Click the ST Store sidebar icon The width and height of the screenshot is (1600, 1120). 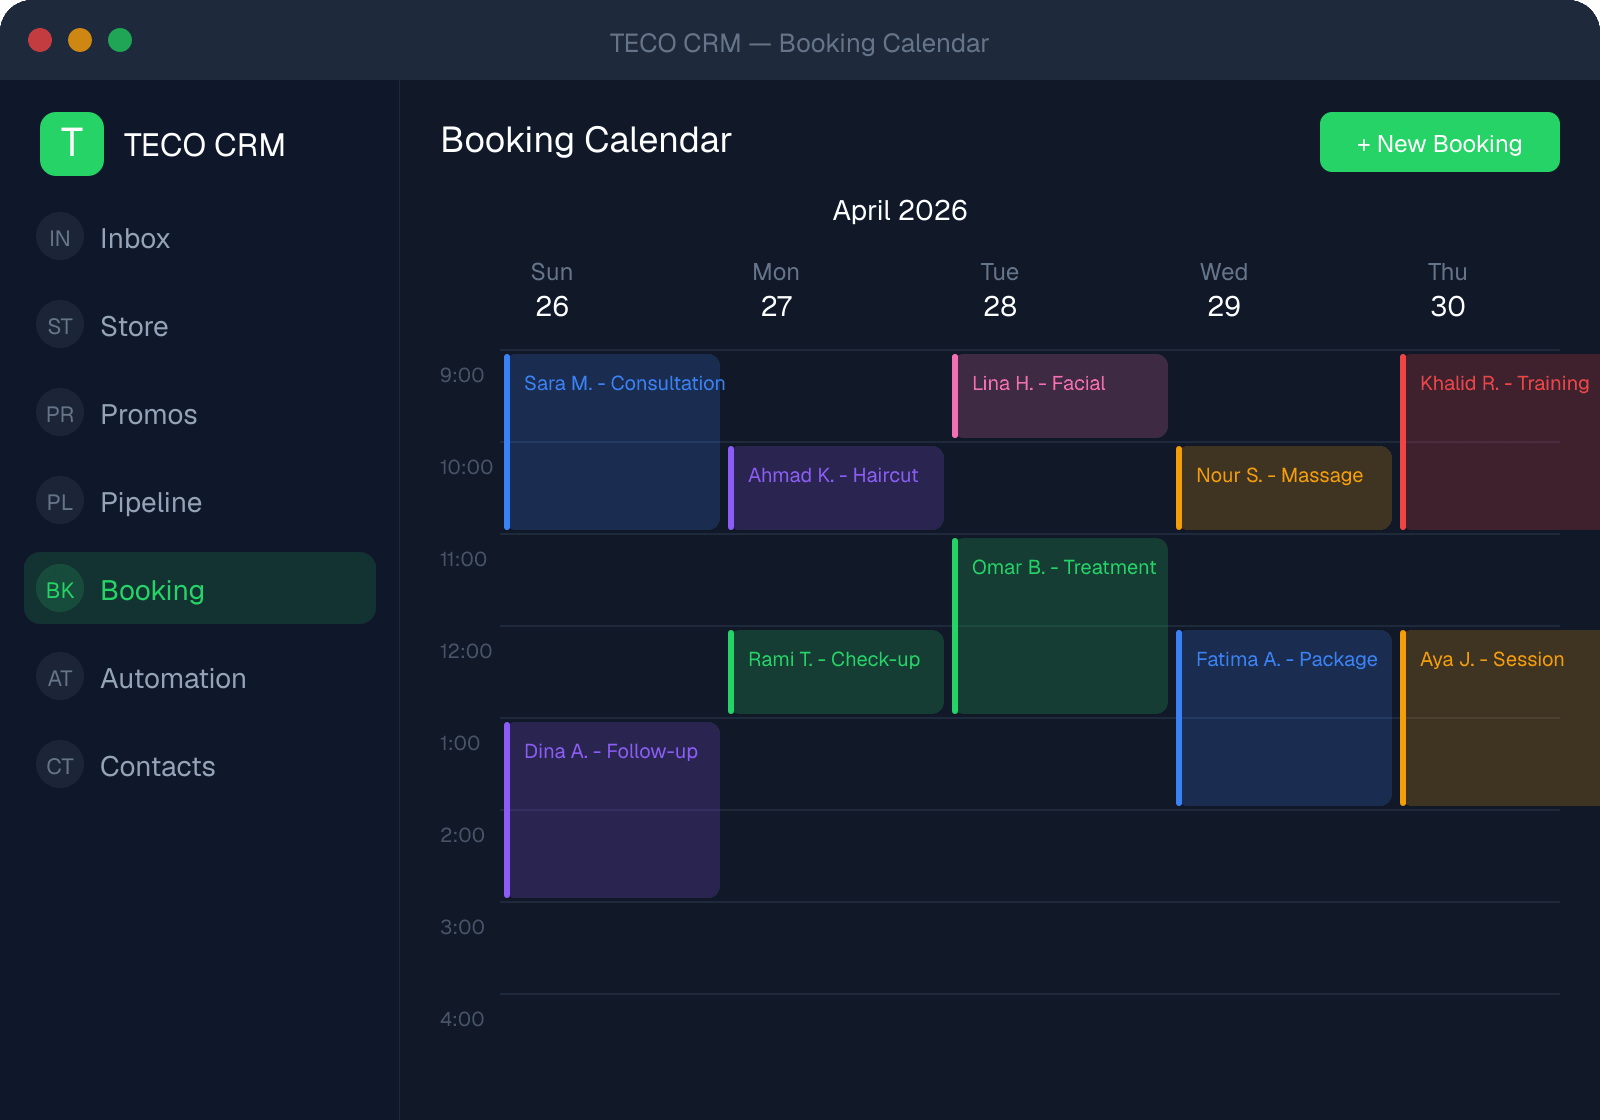click(60, 325)
